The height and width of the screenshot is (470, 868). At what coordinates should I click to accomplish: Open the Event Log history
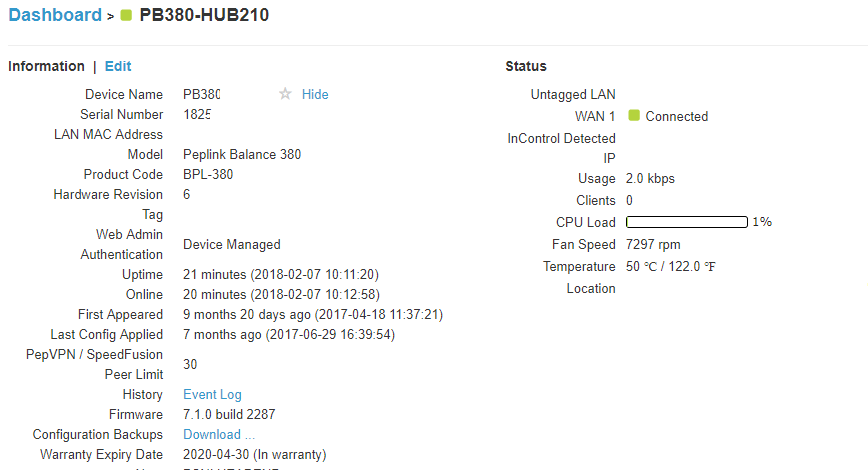coord(212,394)
